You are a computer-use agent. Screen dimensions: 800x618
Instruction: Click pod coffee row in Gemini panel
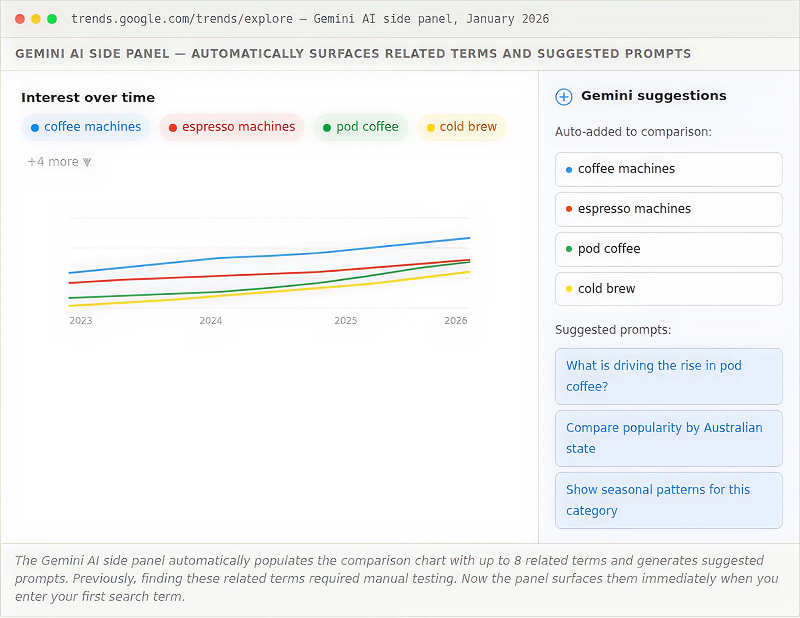[x=668, y=249]
